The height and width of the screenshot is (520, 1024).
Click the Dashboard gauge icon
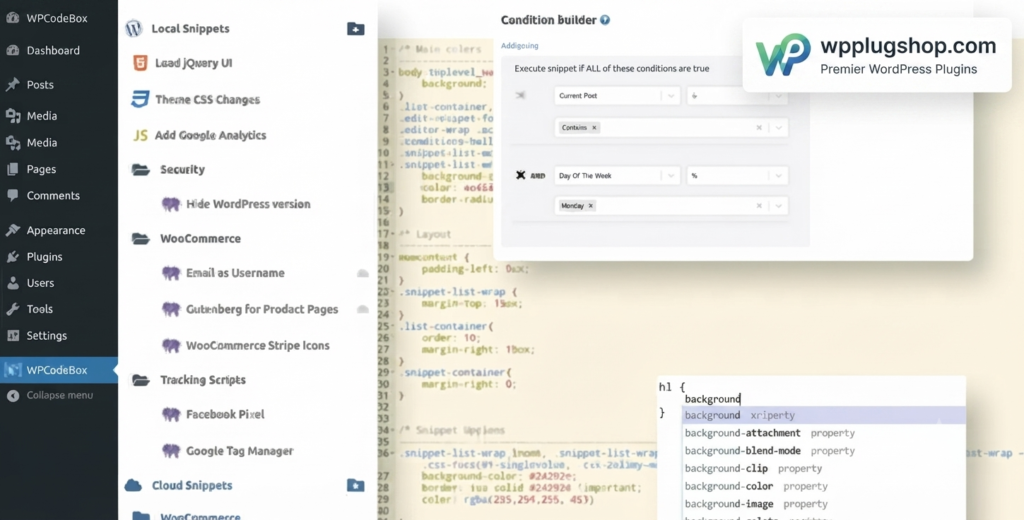(12, 50)
